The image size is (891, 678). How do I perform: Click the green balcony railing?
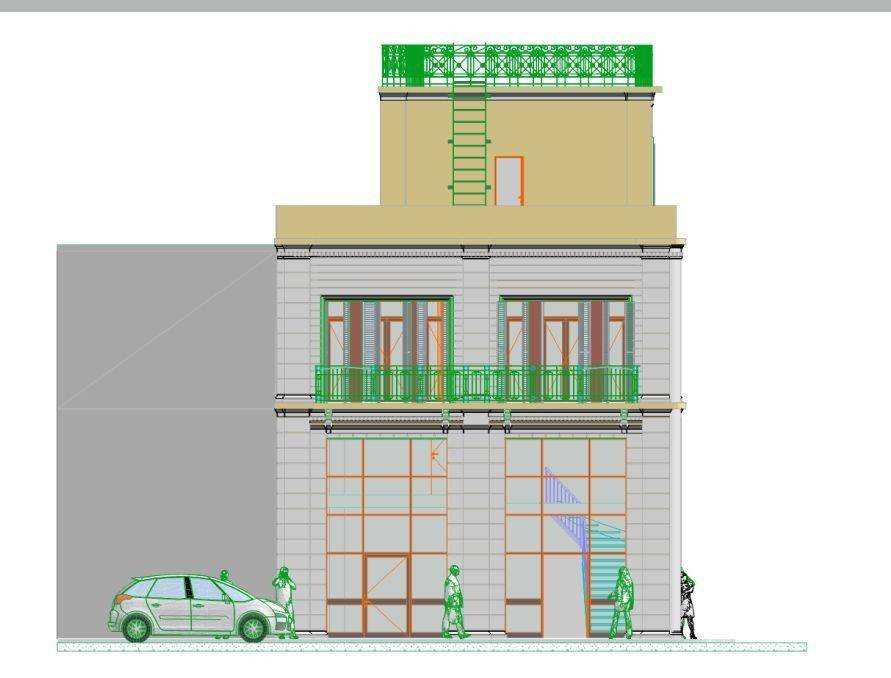click(x=477, y=384)
